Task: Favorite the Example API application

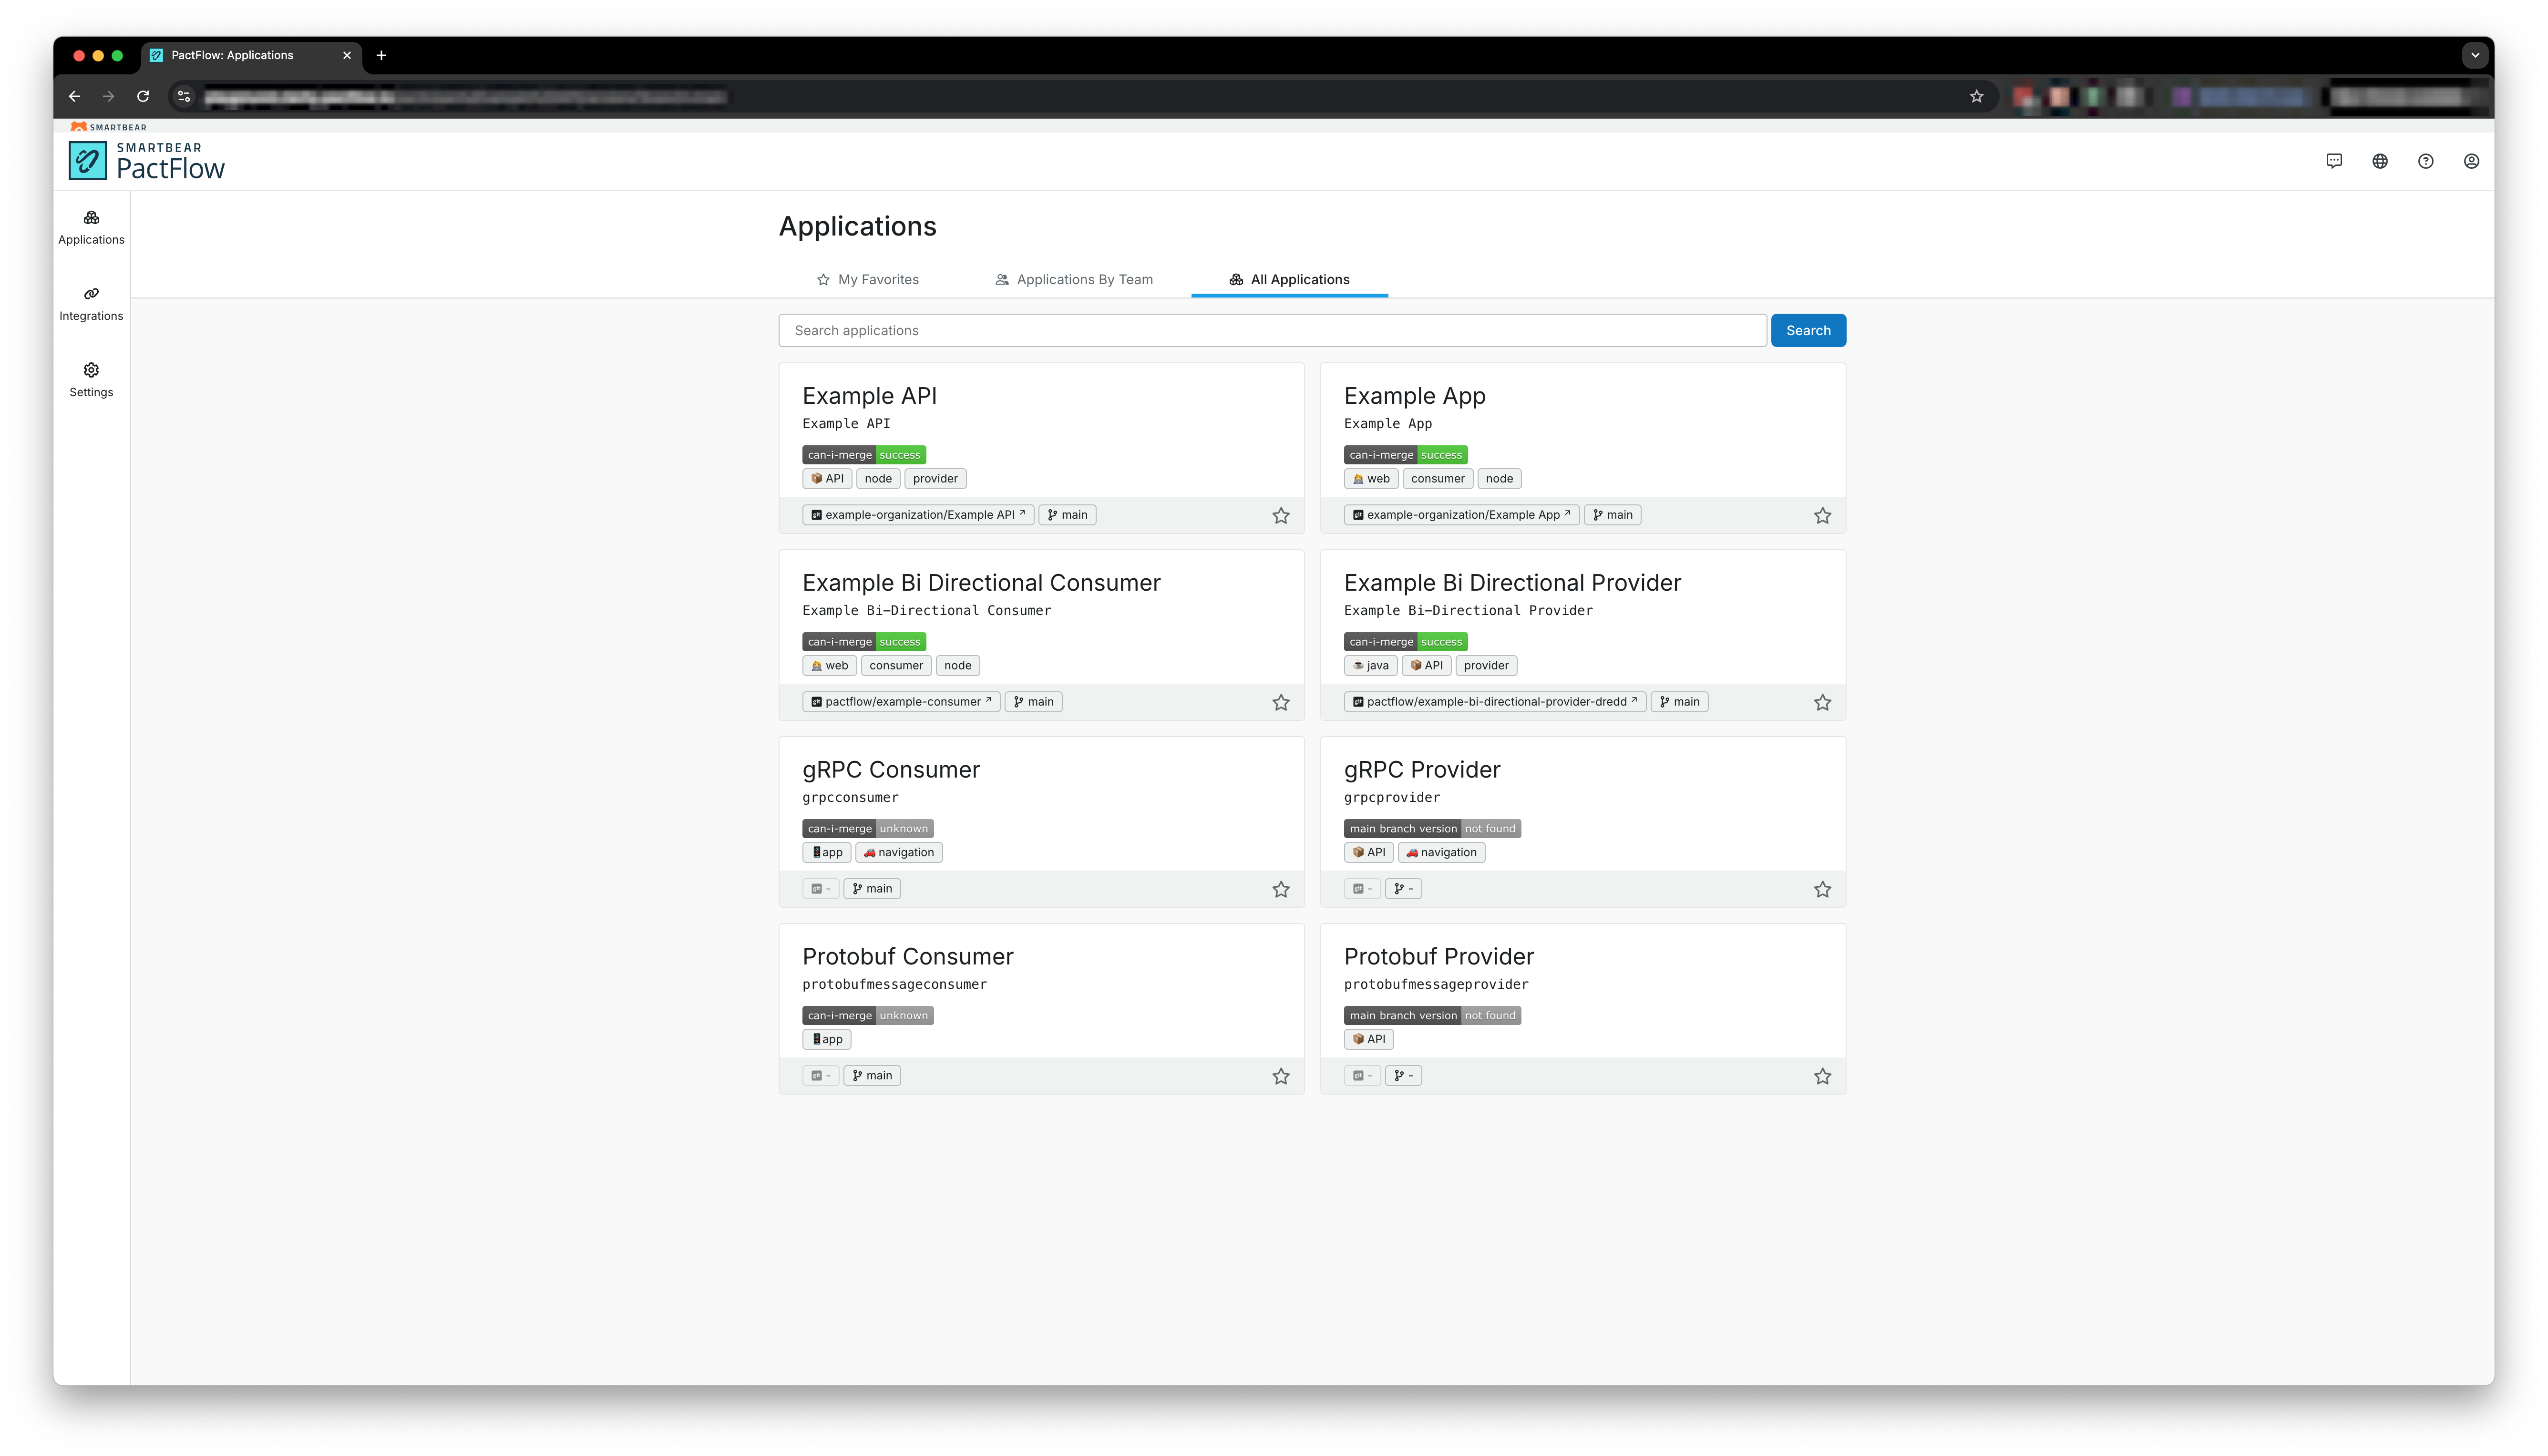Action: click(1281, 515)
